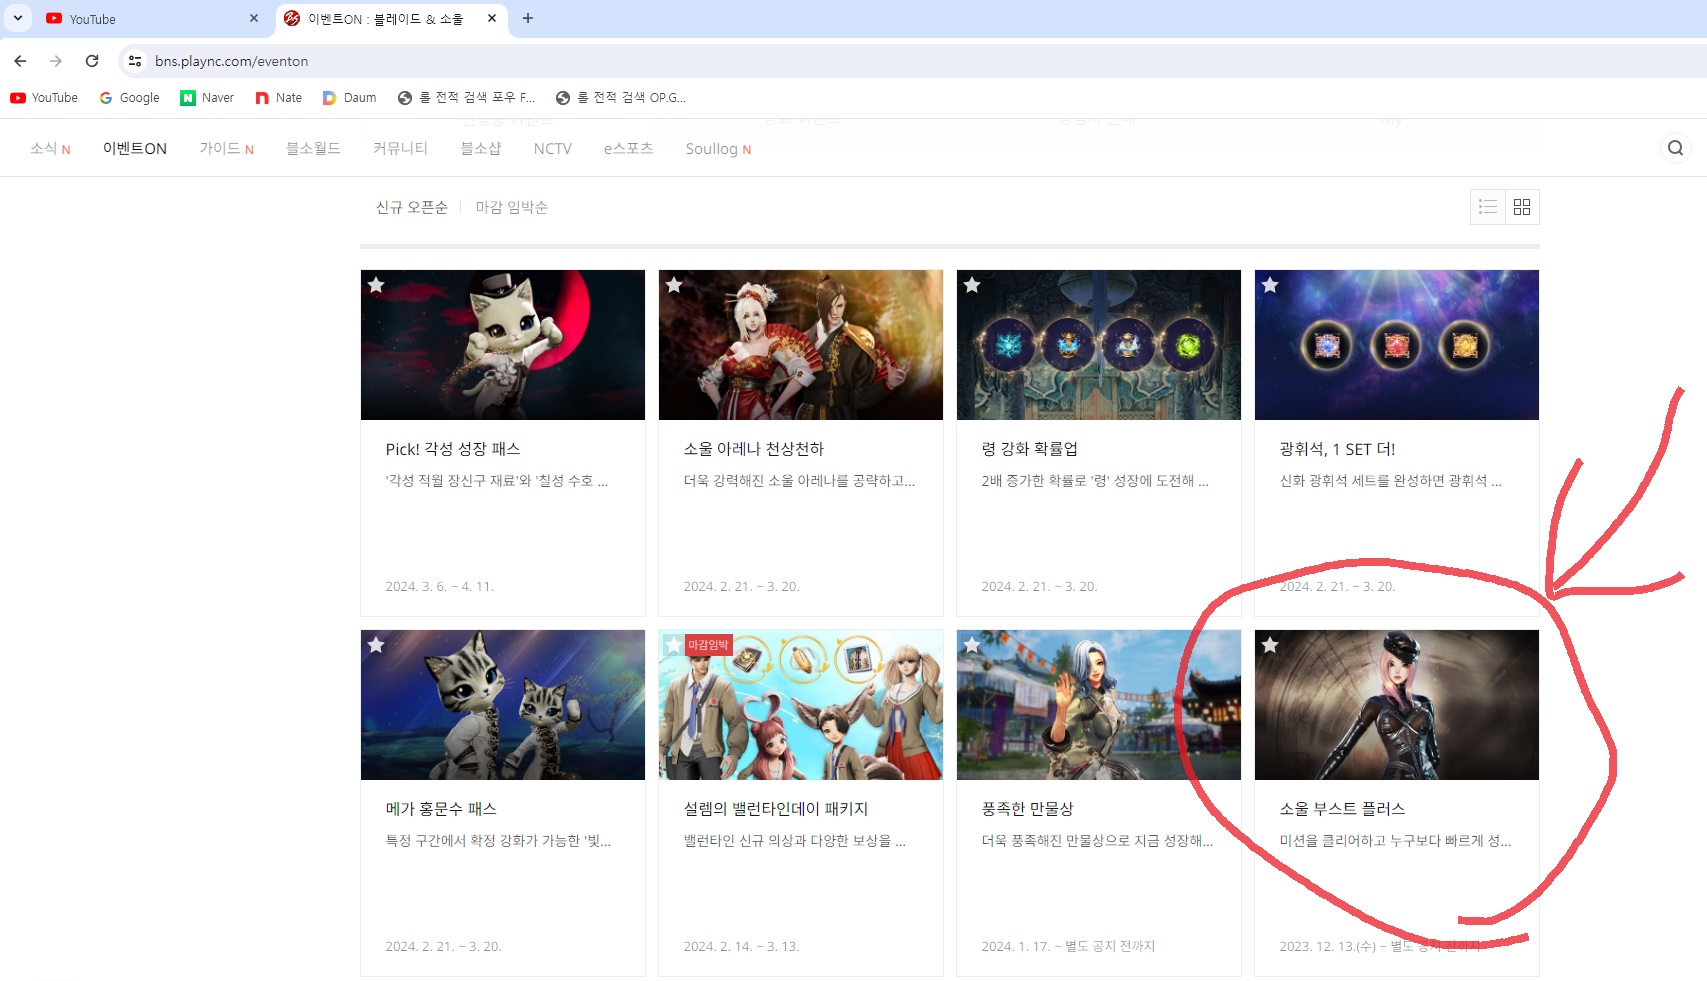Switch to list view layout
Screen dimensions: 1707x981
[1487, 206]
